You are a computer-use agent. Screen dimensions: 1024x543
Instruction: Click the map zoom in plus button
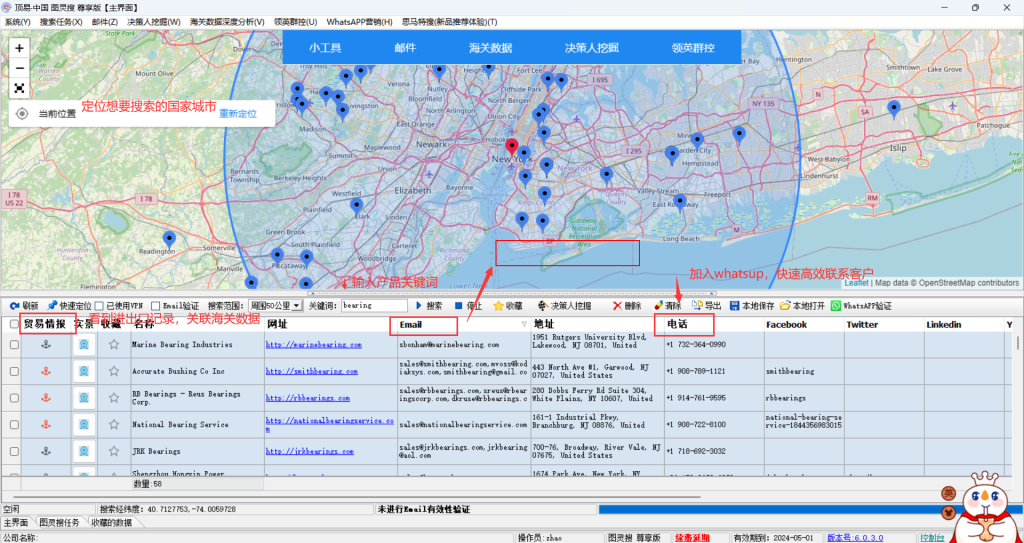tap(20, 48)
